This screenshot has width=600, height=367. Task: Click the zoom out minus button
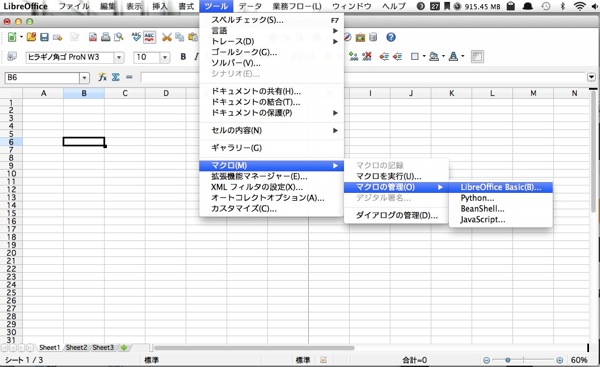coord(486,360)
